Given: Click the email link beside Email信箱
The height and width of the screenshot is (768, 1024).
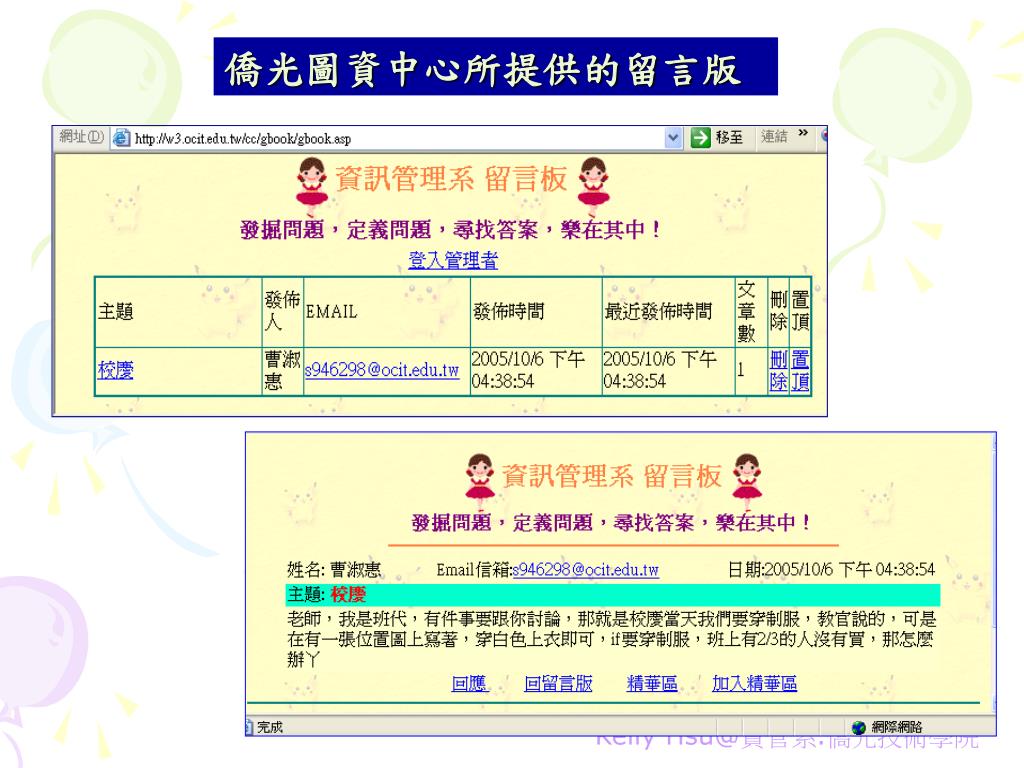Looking at the screenshot, I should tap(586, 569).
